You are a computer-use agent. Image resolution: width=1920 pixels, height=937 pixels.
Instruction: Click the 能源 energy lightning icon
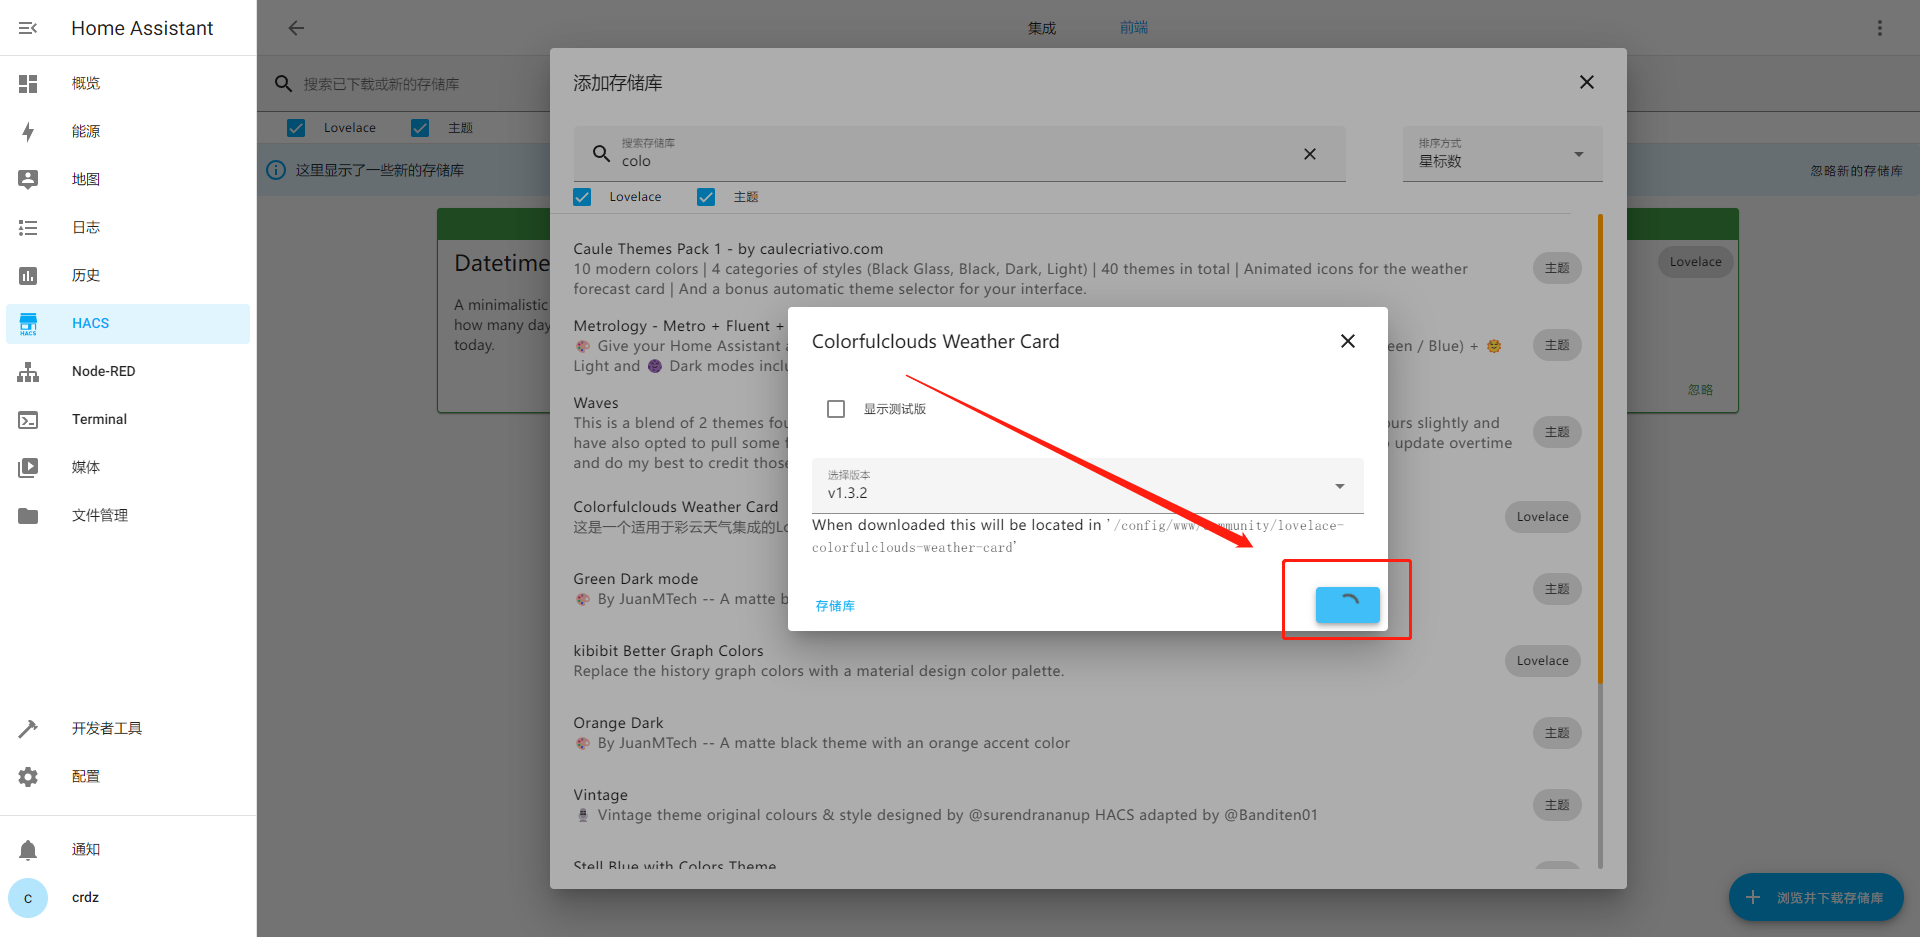[x=28, y=131]
